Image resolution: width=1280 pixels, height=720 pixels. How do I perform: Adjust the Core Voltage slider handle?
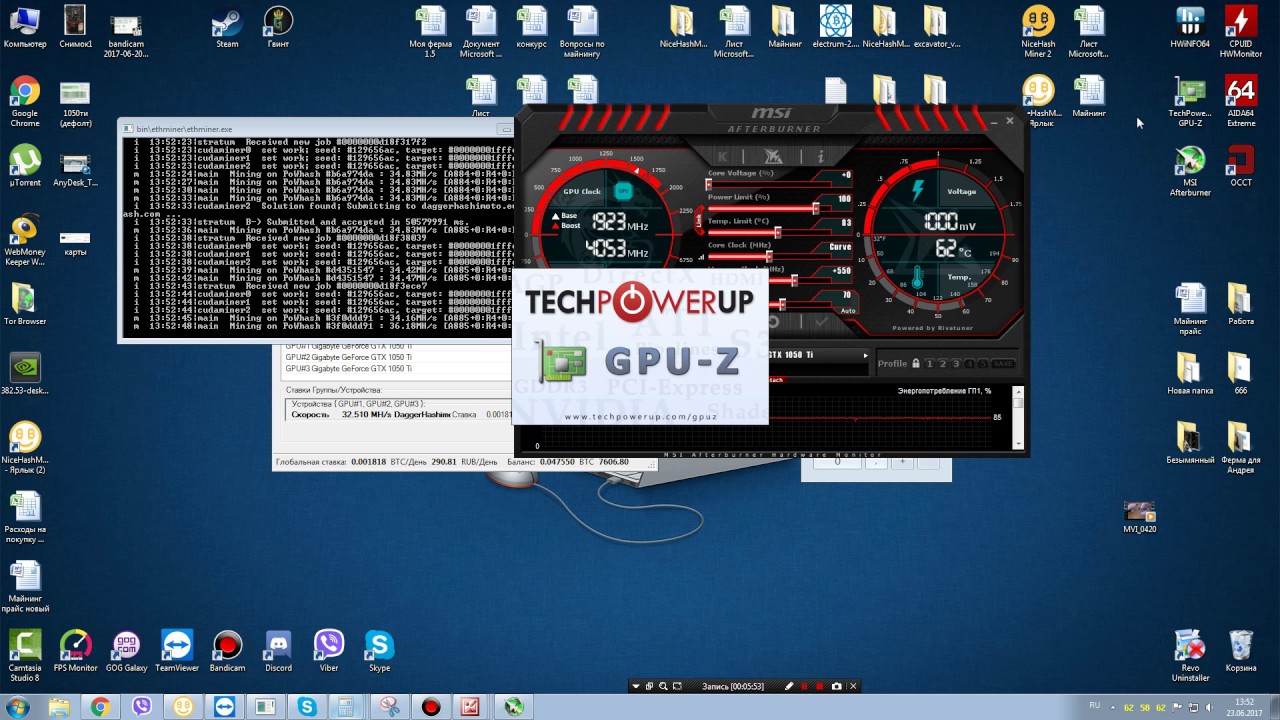pyautogui.click(x=709, y=185)
